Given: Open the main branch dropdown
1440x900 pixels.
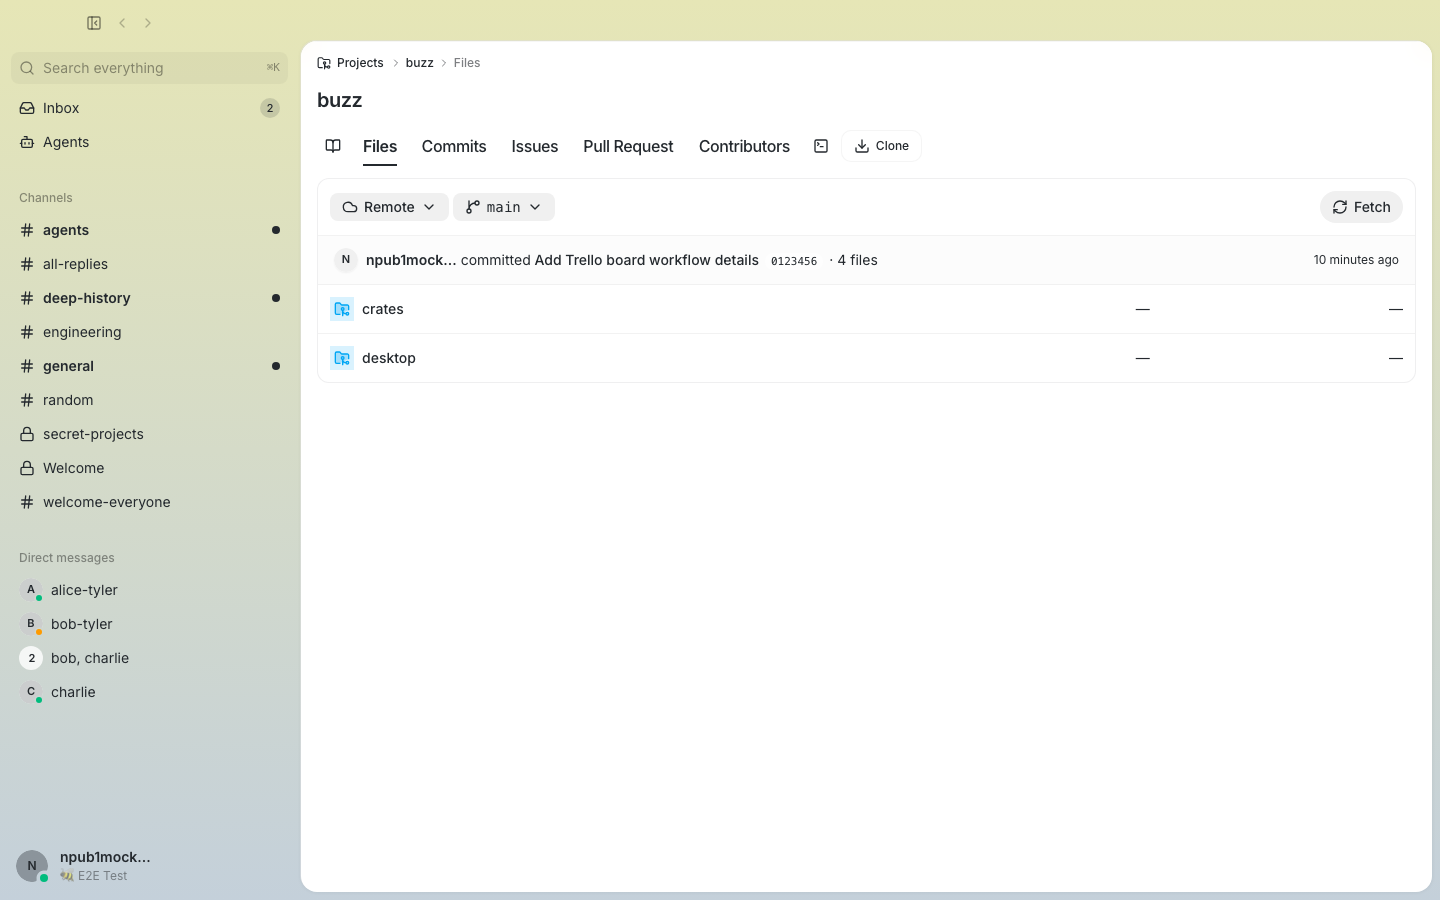Looking at the screenshot, I should [x=504, y=207].
